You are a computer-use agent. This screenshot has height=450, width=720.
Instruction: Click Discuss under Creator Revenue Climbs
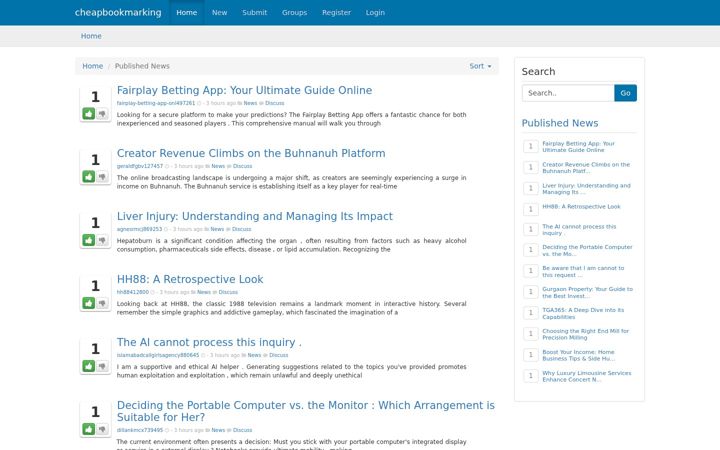click(x=242, y=166)
